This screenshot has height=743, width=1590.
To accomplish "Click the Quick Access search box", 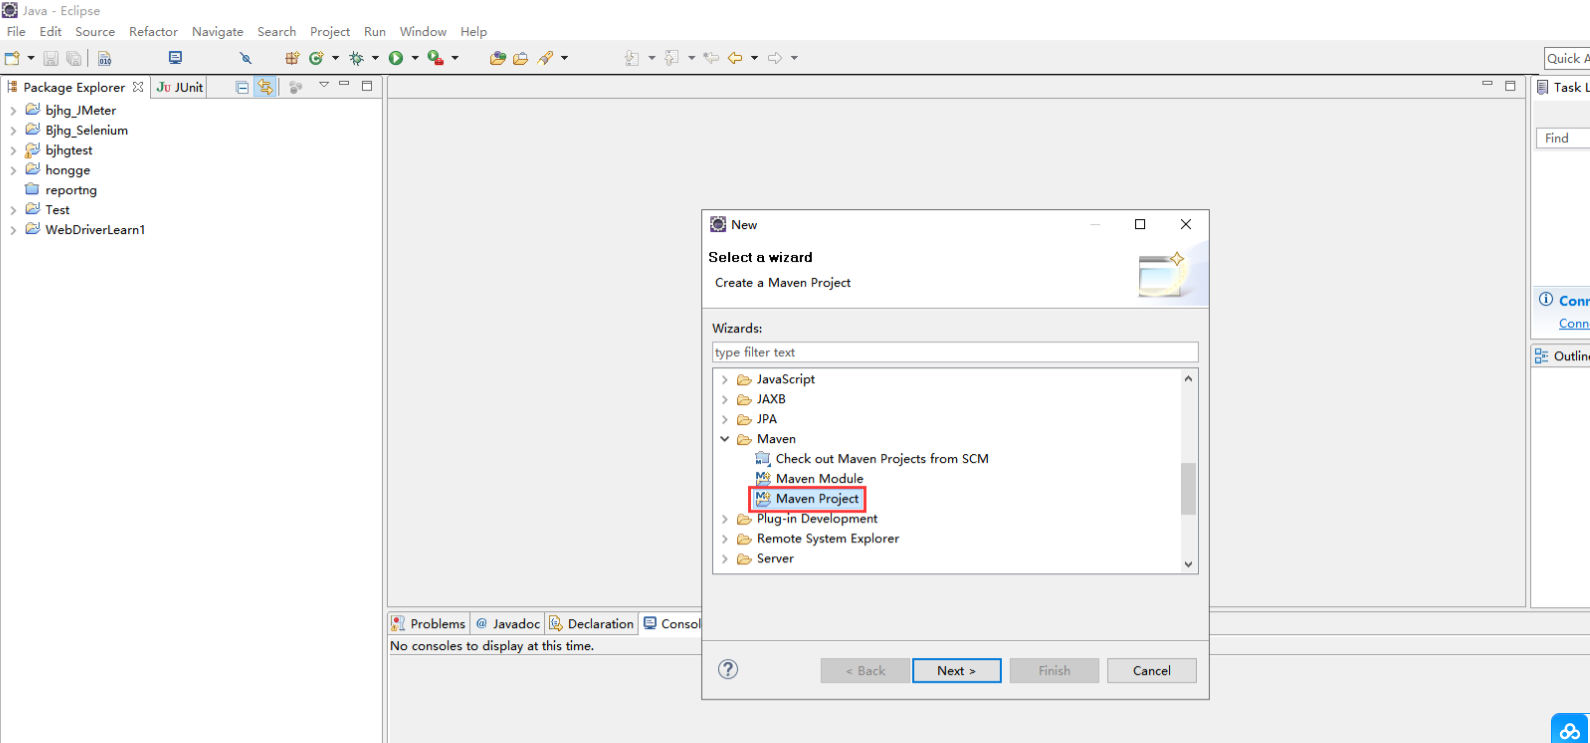I will point(1567,58).
